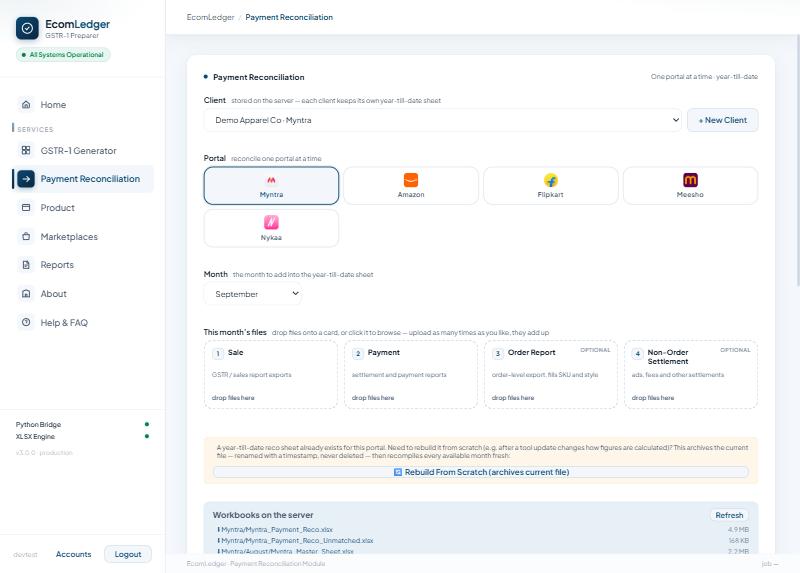Viewport: 800px width, 573px height.
Task: Click the Python Bridge status dot
Action: [x=147, y=425]
